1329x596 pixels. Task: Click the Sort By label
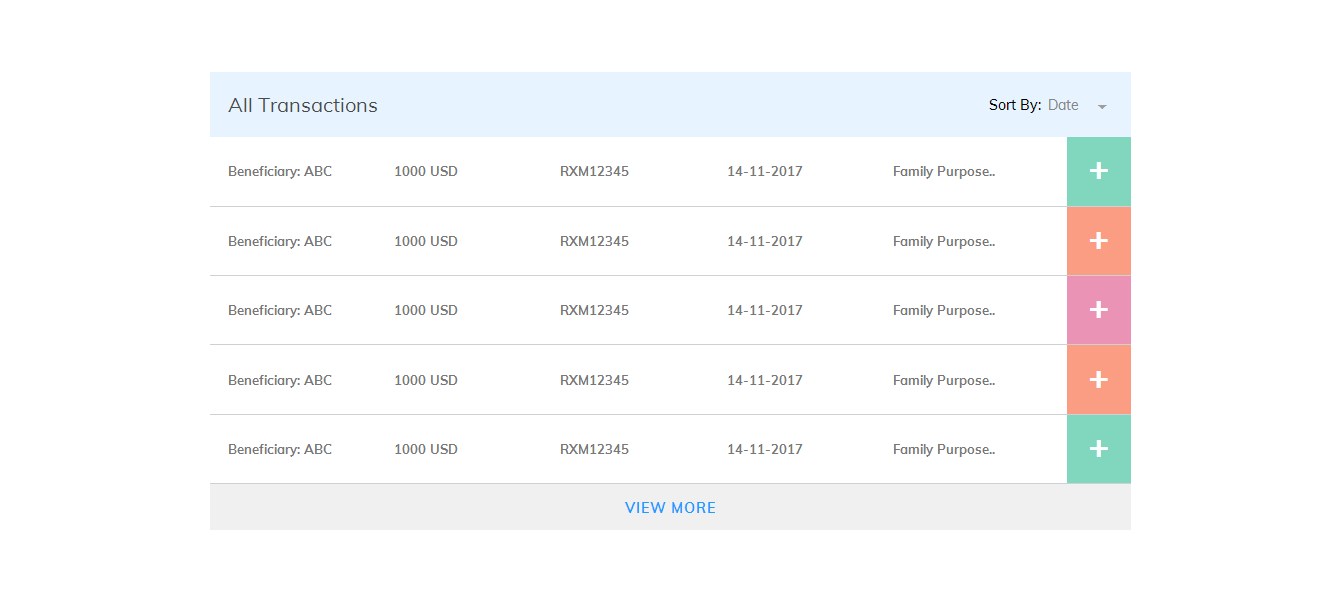(x=1015, y=105)
